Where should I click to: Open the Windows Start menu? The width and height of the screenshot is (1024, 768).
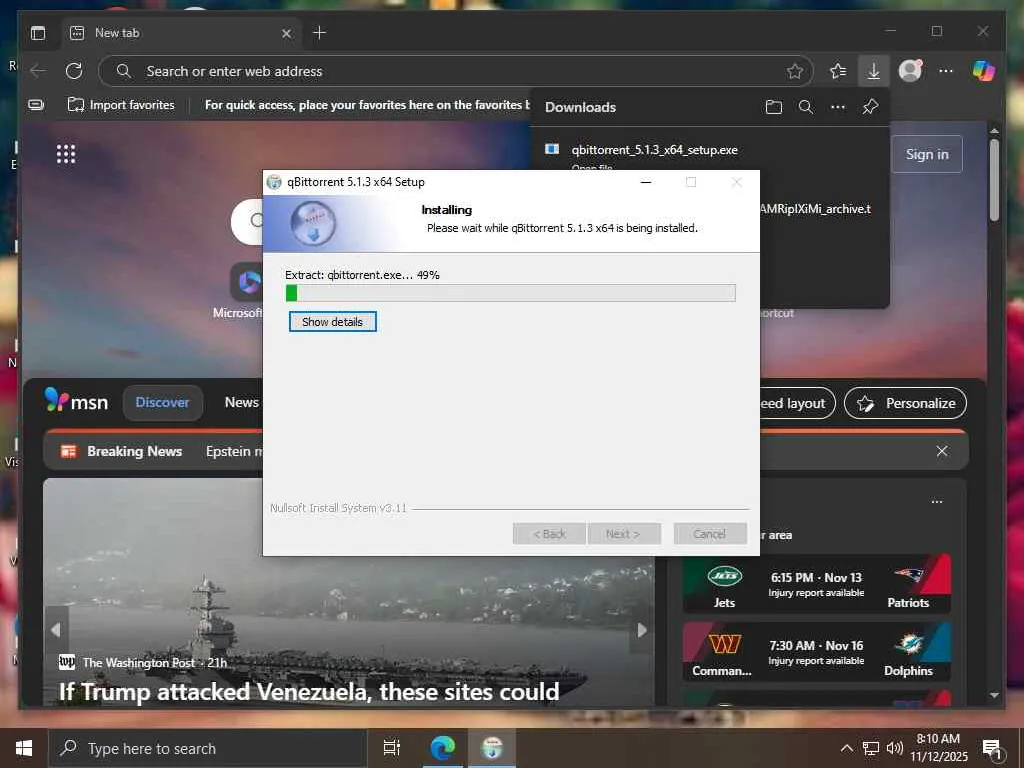(x=24, y=748)
